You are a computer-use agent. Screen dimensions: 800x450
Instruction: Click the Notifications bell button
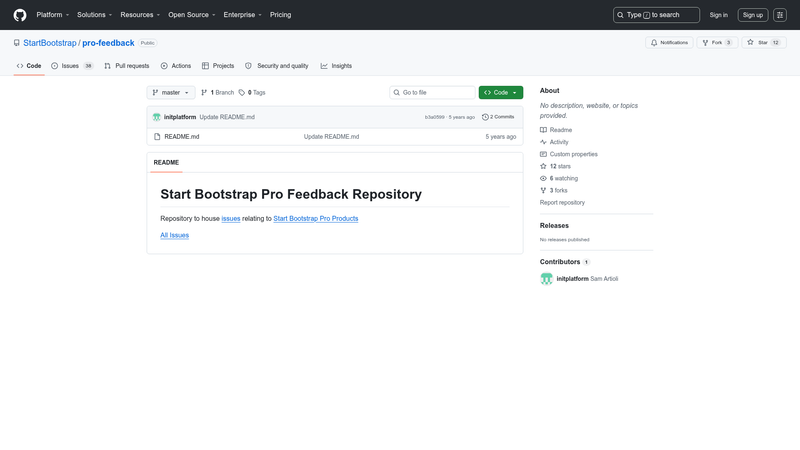669,42
